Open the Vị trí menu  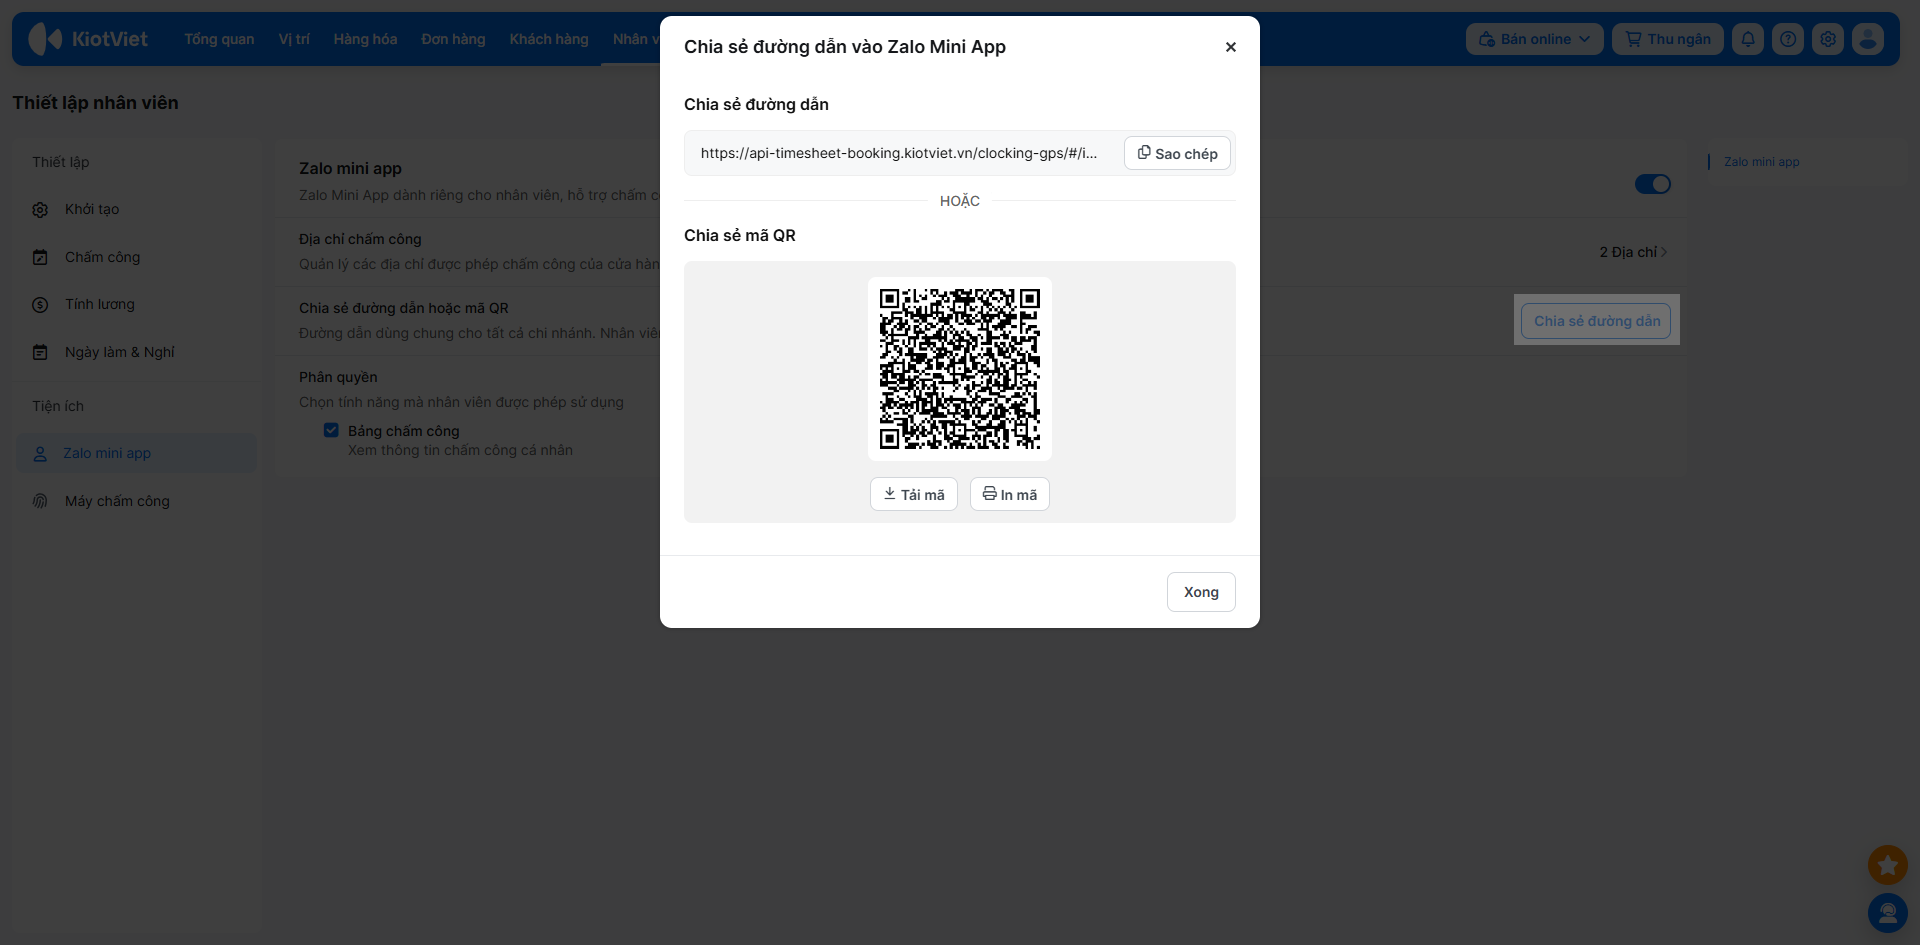pos(294,39)
